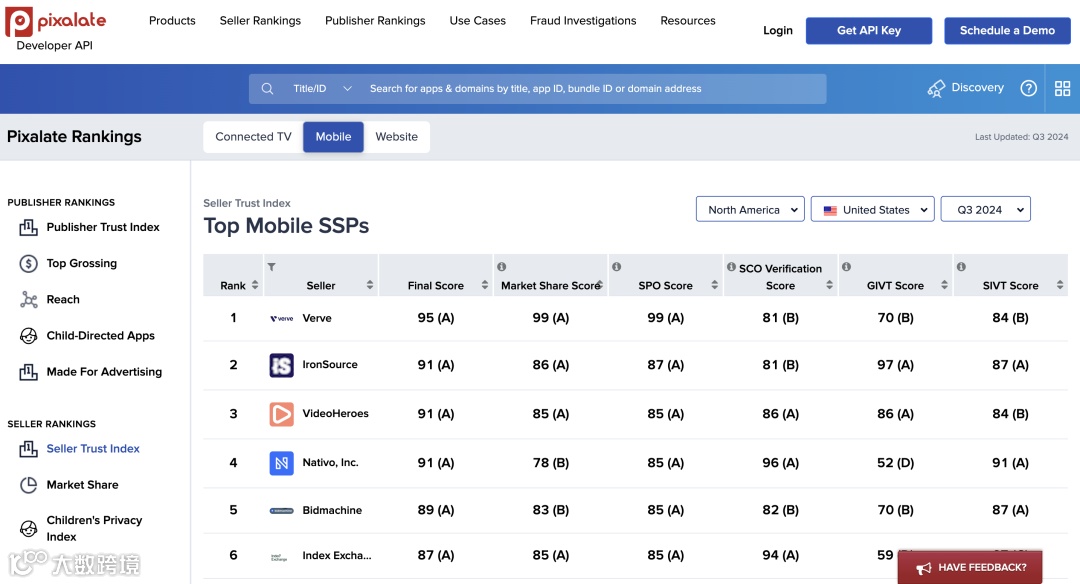Screen dimensions: 1080x584
Task: Open the Q3 2024 quarter dropdown
Action: pyautogui.click(x=986, y=209)
